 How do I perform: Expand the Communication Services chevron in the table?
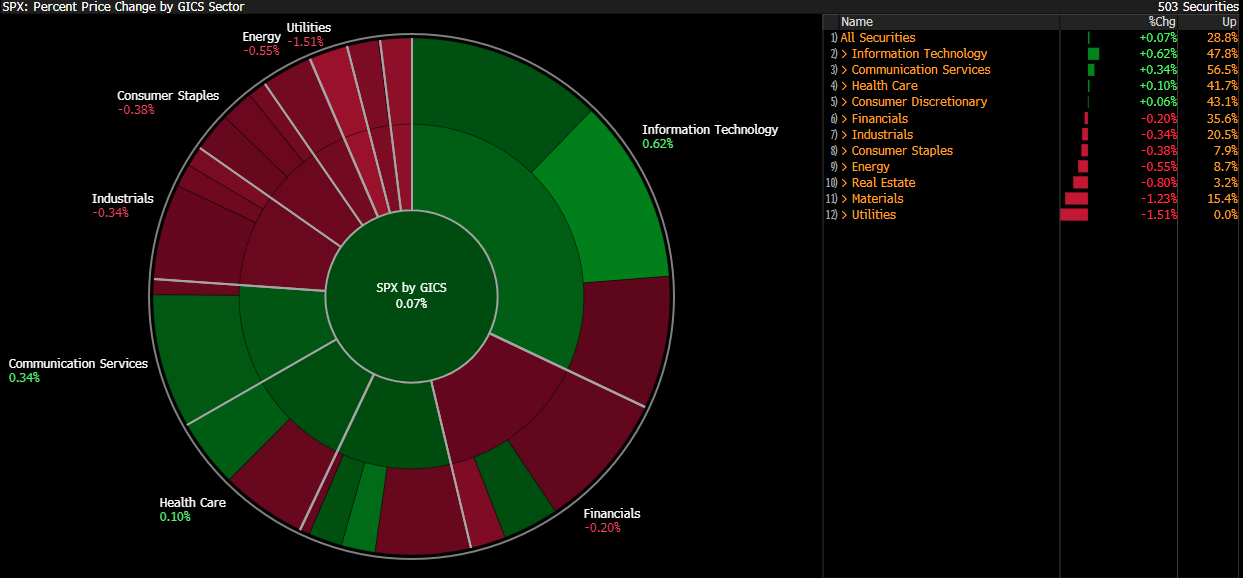[x=845, y=70]
